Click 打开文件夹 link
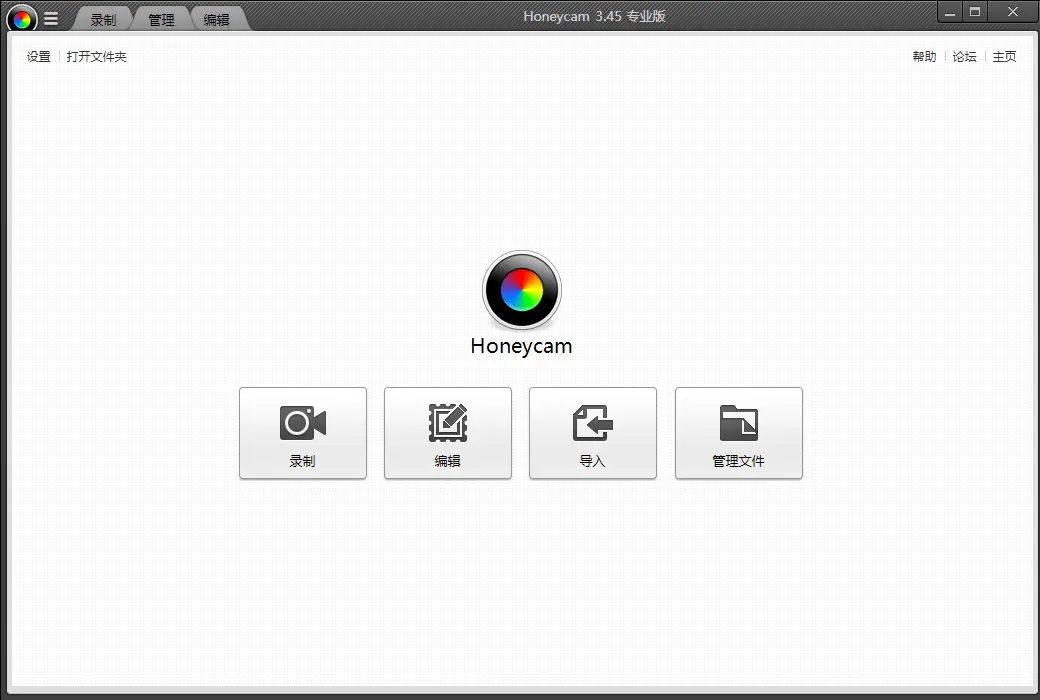This screenshot has width=1040, height=700. [96, 57]
